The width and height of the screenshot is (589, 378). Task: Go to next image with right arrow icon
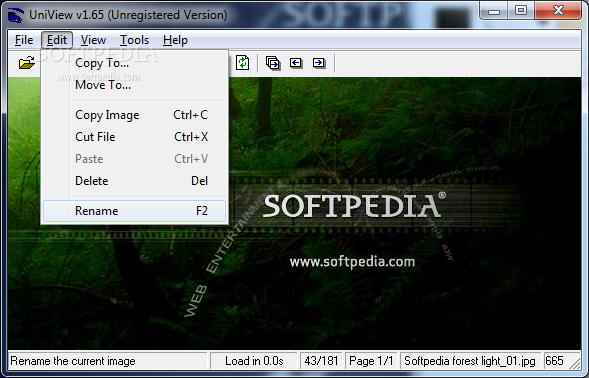tap(319, 63)
